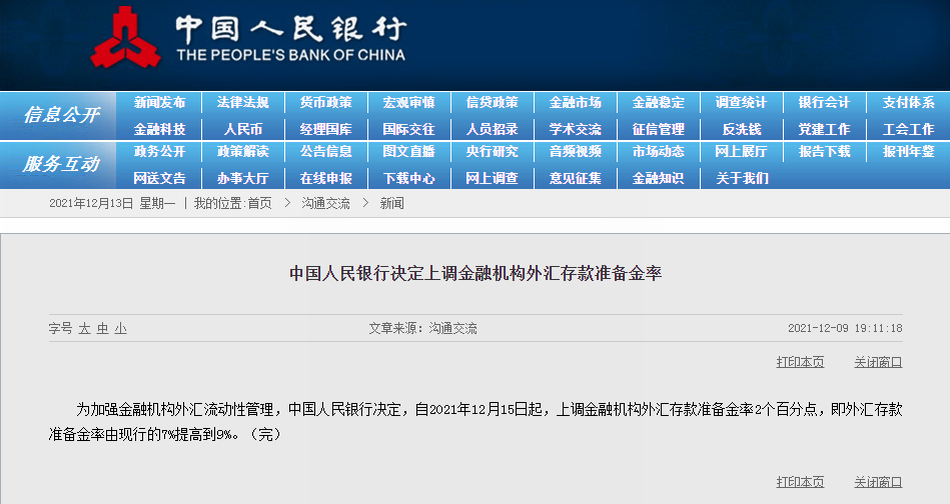This screenshot has width=950, height=504.
Task: Set font size to 大
Action: point(84,328)
